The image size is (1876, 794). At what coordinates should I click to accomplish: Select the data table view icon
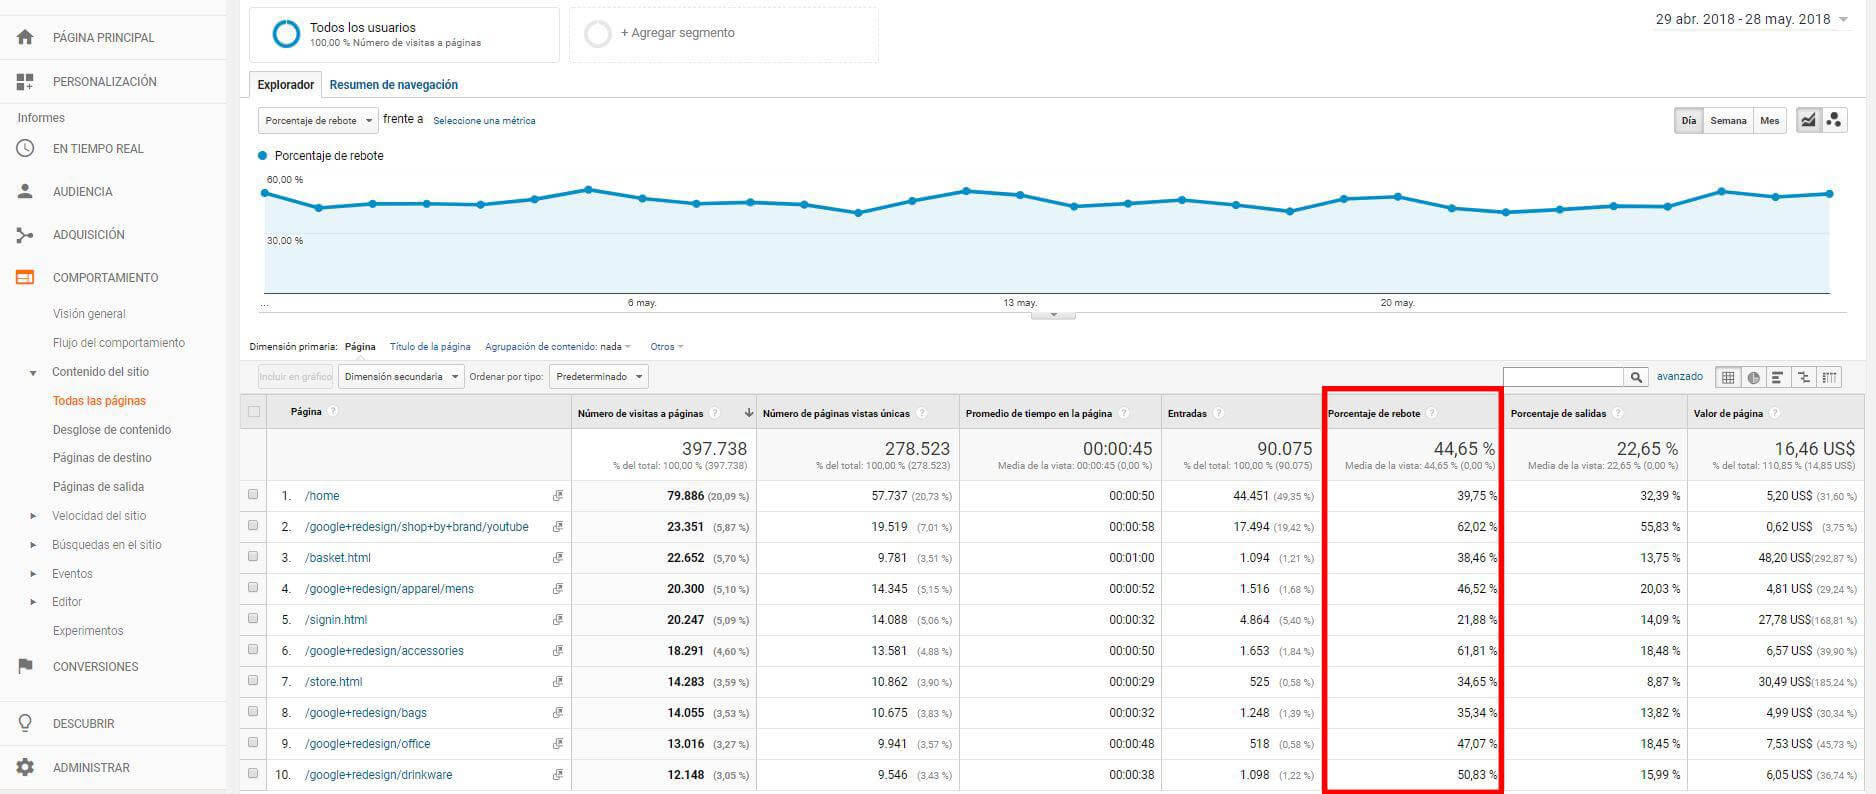coord(1727,377)
